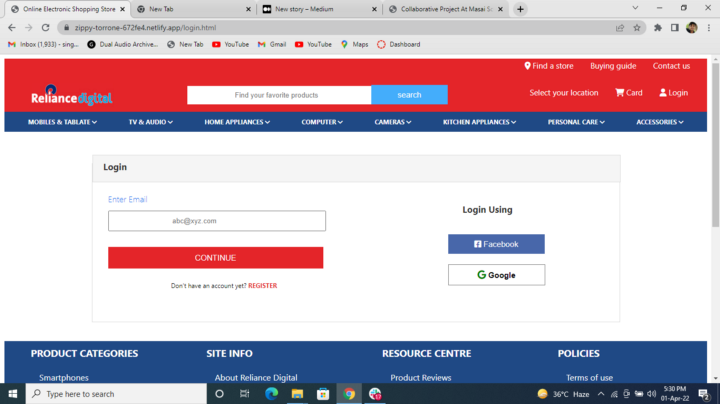Log in using the Facebook button

point(496,244)
